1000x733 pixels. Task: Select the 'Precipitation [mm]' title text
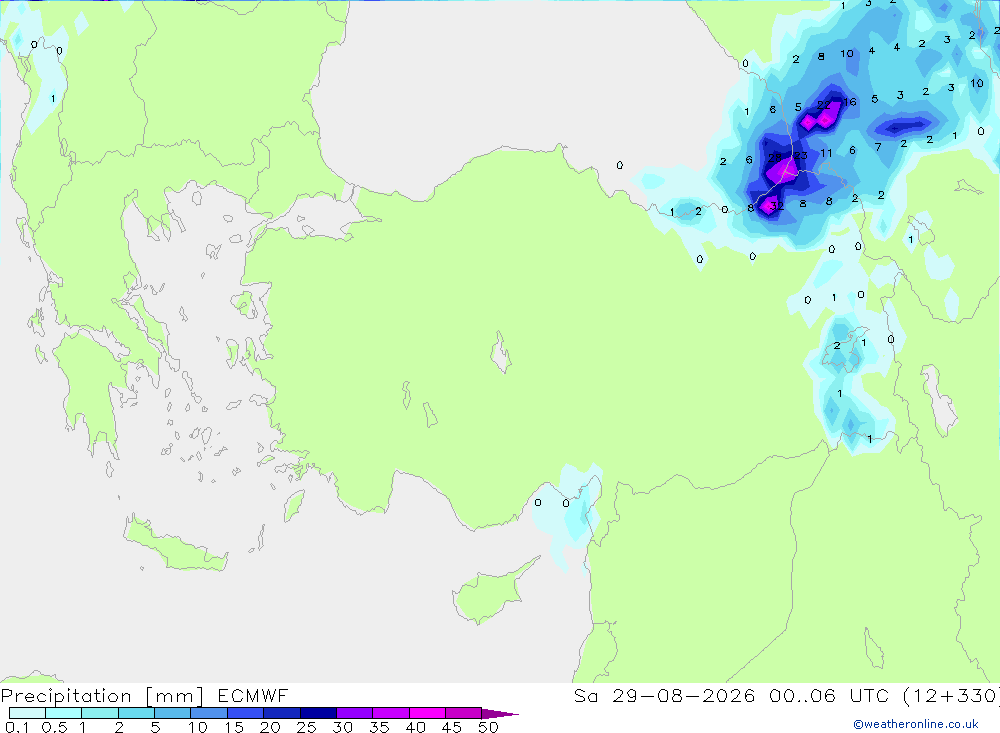102,696
